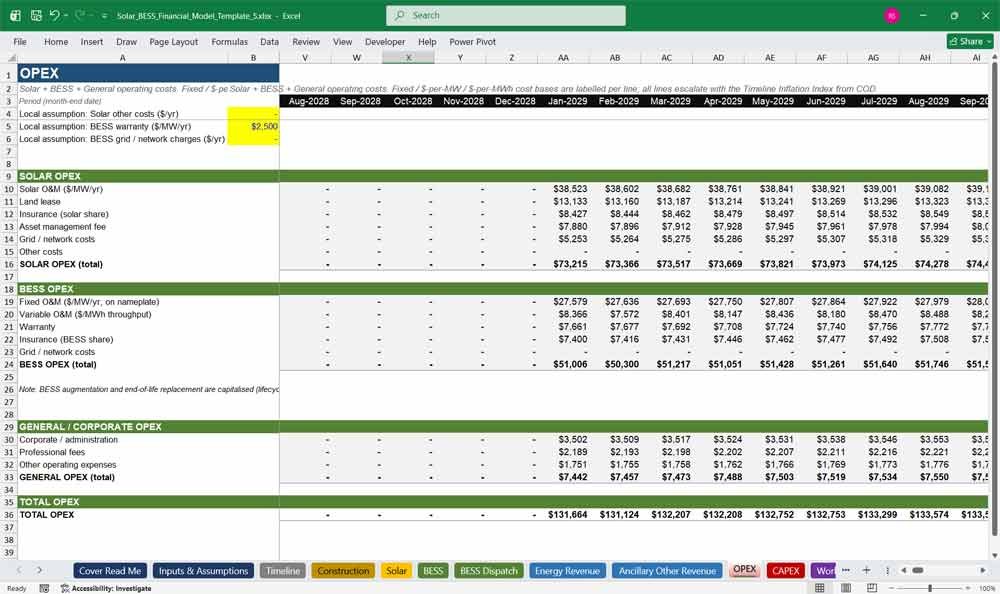The height and width of the screenshot is (594, 1000).
Task: Click the zoom in plus button
Action: coord(968,588)
